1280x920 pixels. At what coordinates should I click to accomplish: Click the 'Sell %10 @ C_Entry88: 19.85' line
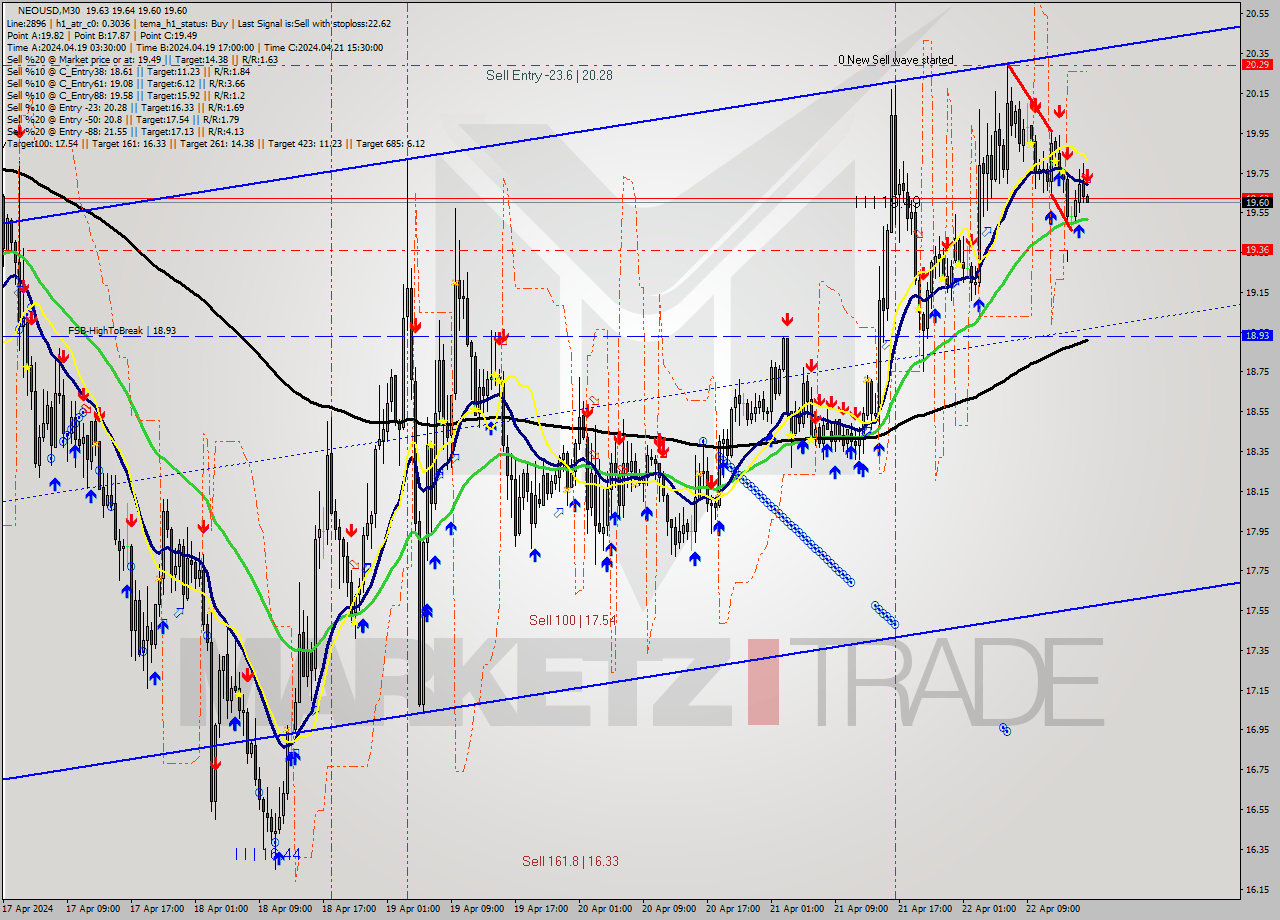pyautogui.click(x=125, y=95)
